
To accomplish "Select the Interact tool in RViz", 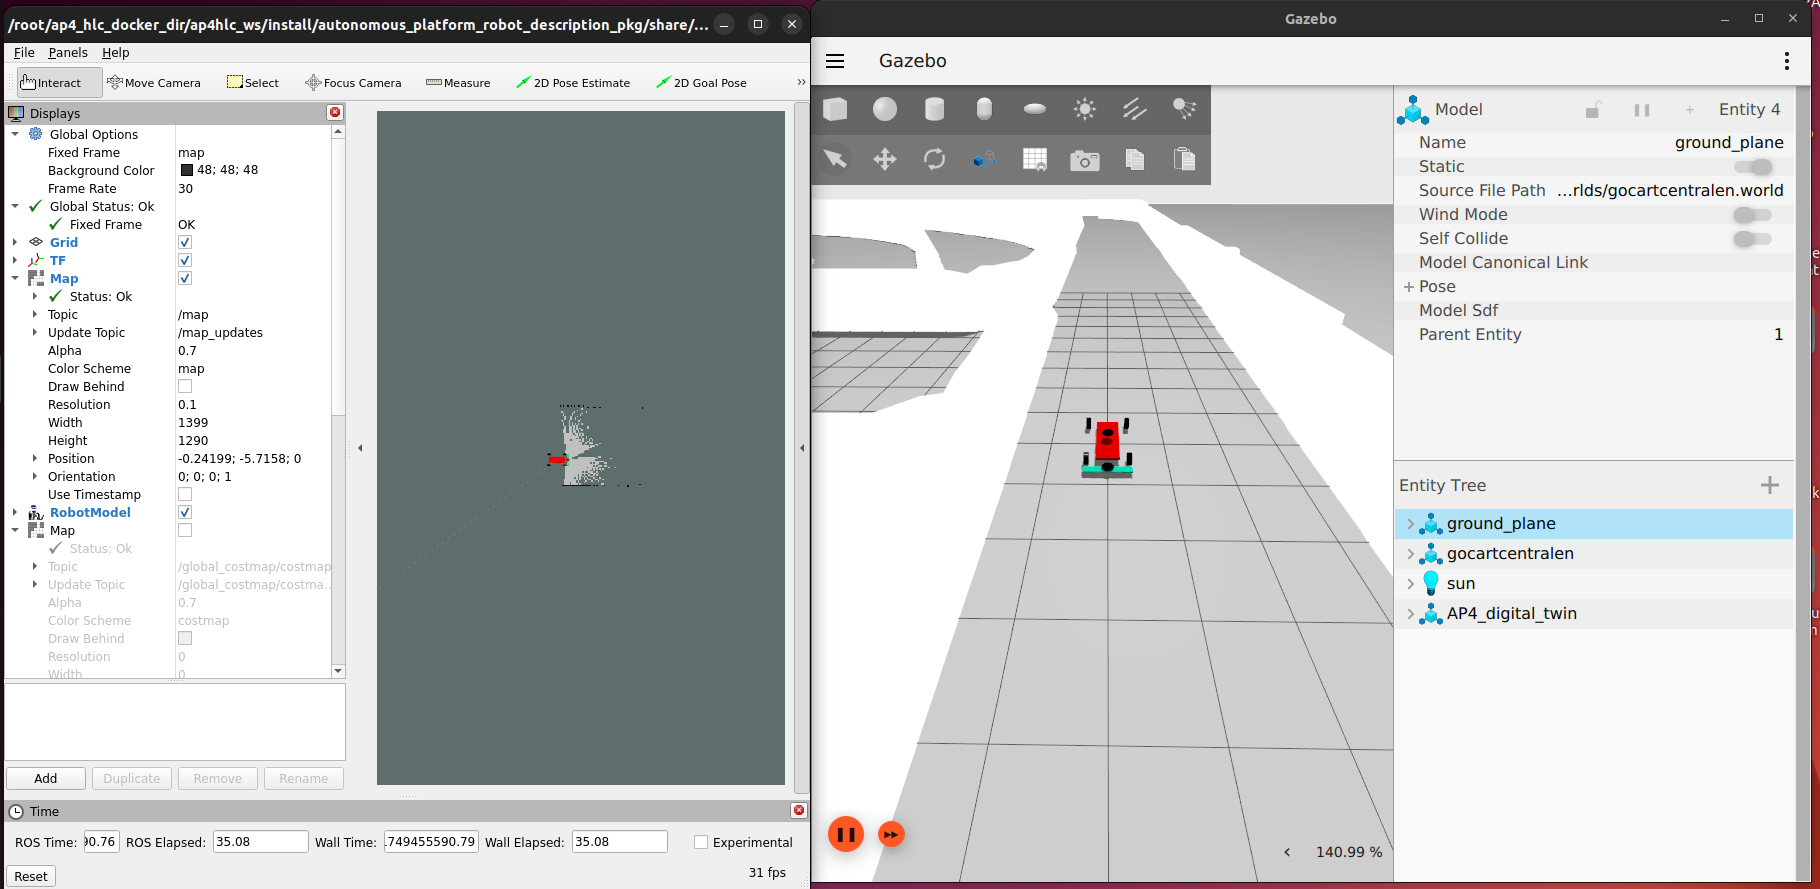I will point(59,83).
